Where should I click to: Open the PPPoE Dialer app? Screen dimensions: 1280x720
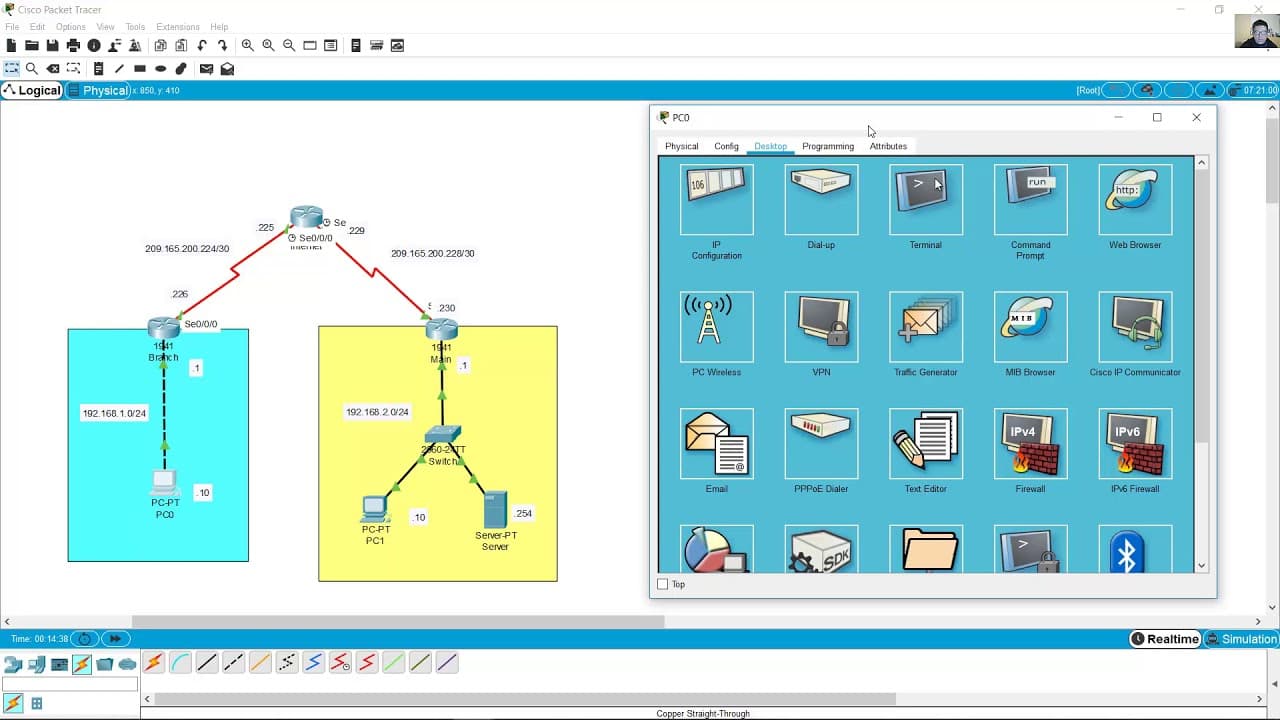[x=821, y=444]
